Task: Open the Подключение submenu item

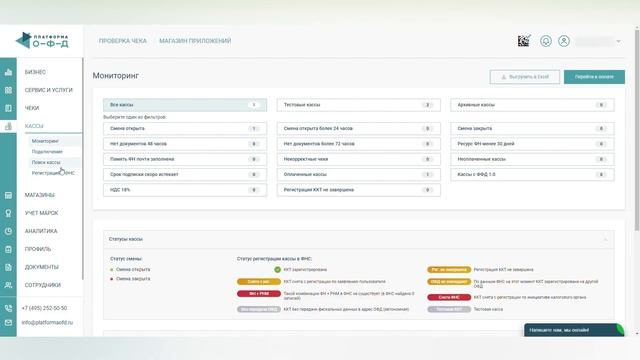Action: (x=47, y=151)
